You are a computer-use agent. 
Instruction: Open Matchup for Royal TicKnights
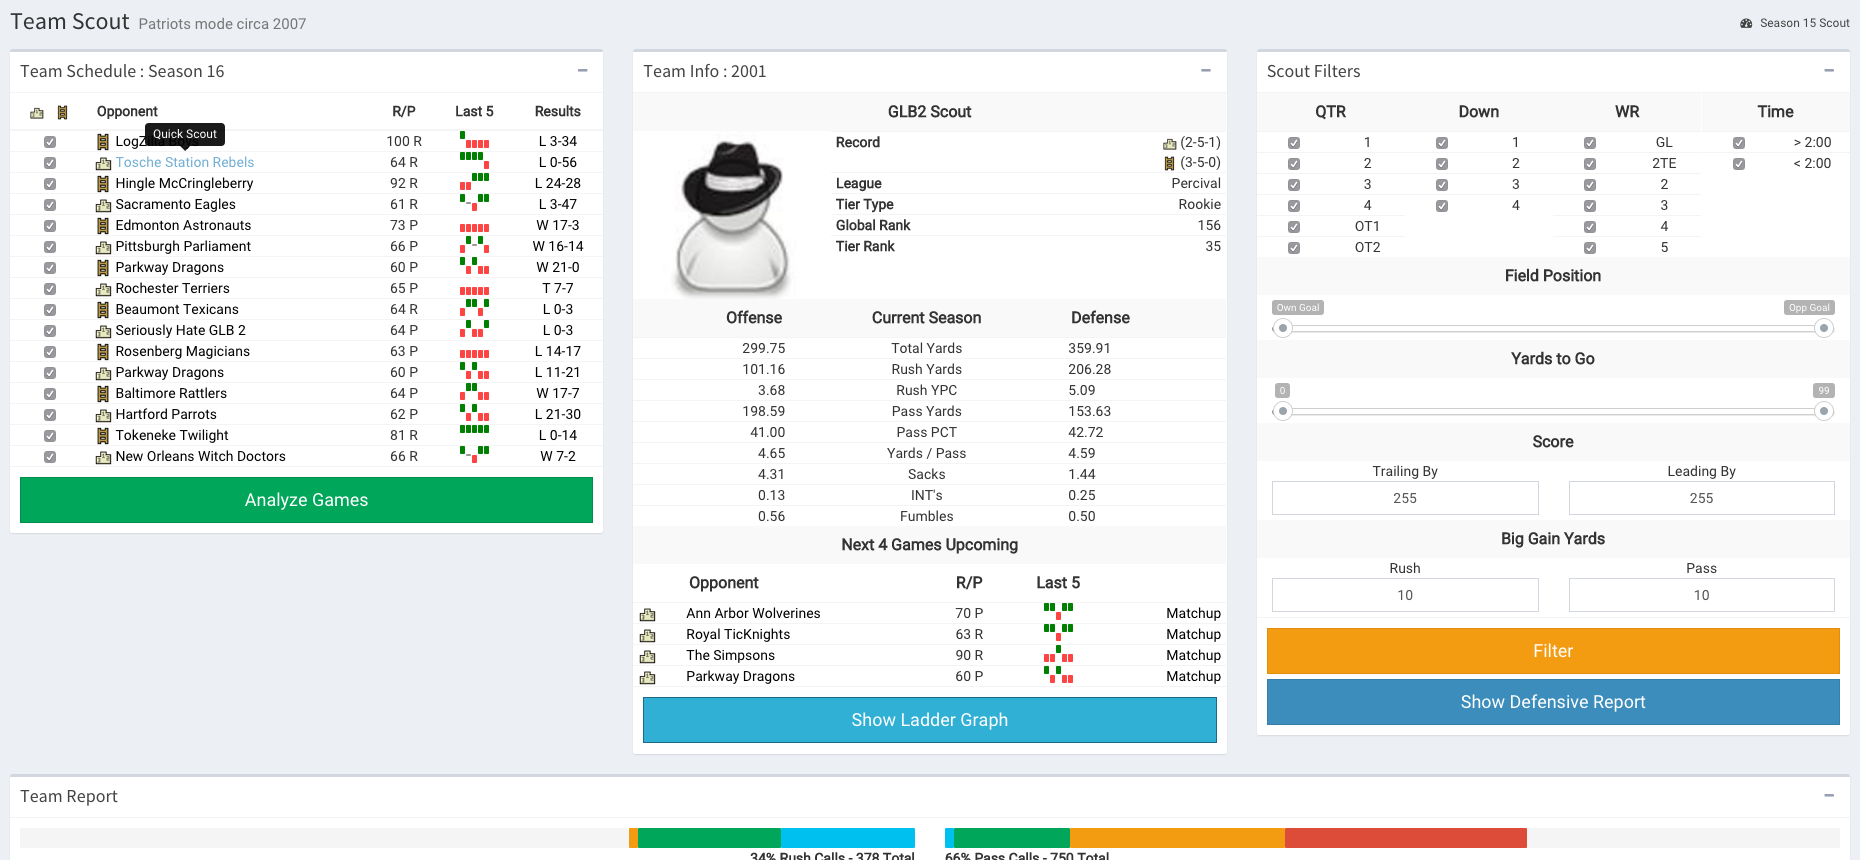[x=1193, y=635]
